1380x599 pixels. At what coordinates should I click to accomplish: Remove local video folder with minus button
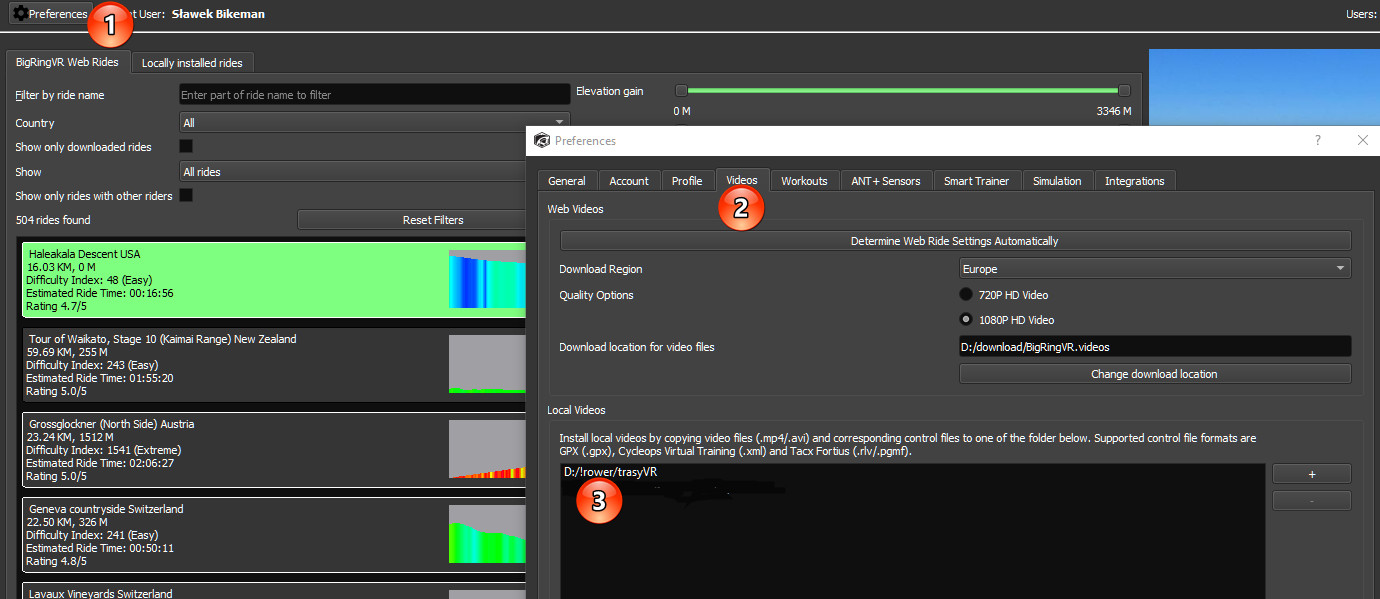(x=1311, y=500)
